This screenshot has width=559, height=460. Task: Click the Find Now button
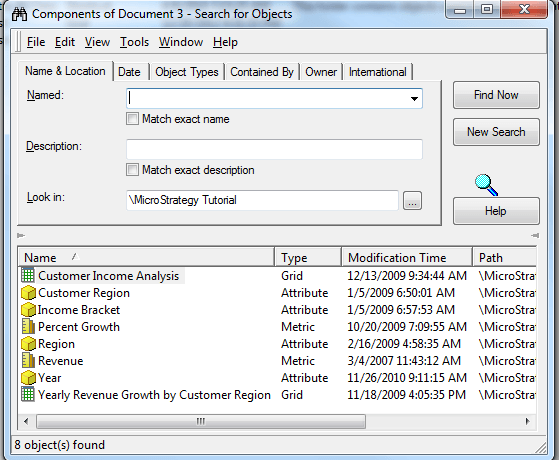pyautogui.click(x=496, y=95)
